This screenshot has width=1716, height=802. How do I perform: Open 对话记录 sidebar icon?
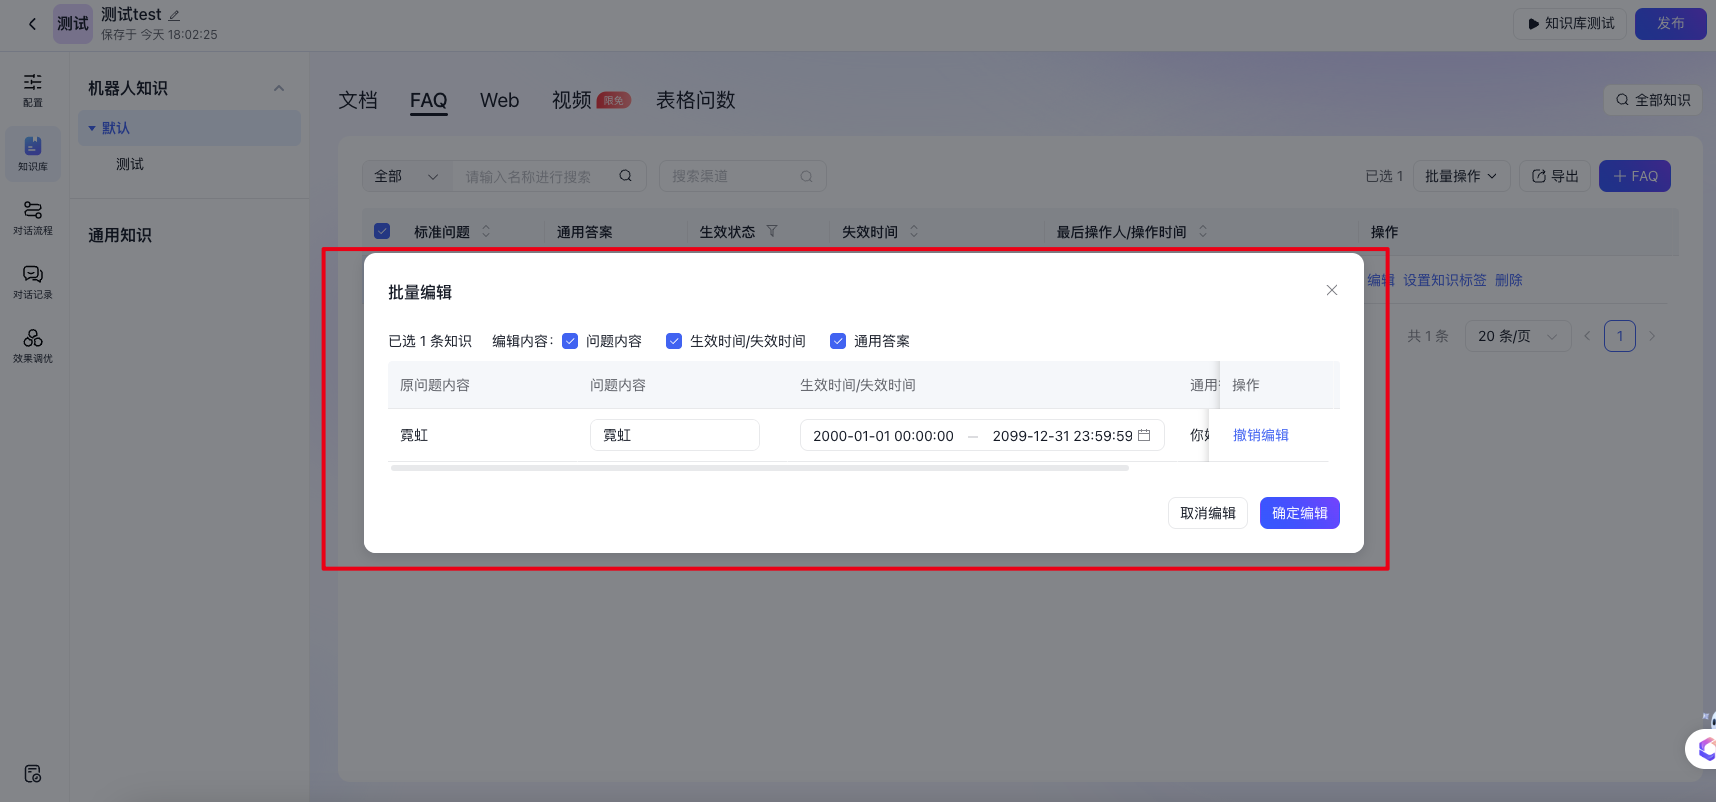click(33, 281)
